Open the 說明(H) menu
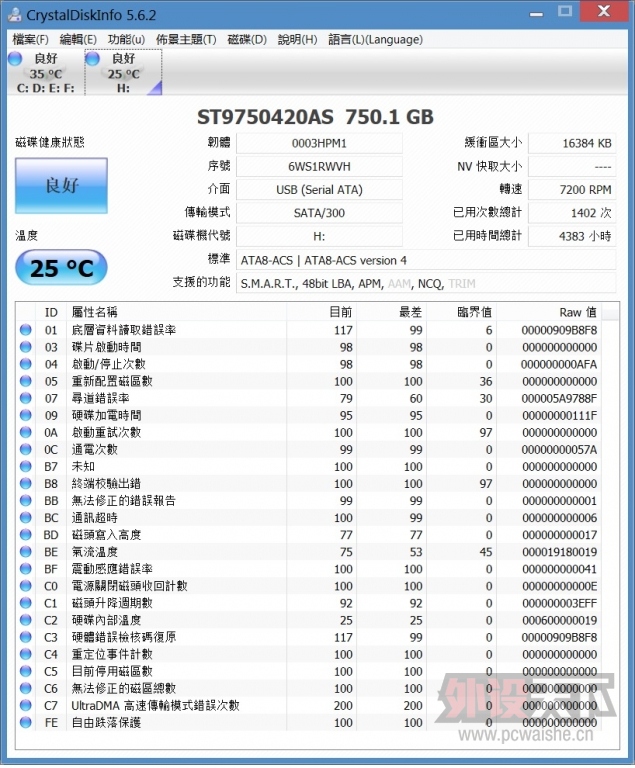 click(x=297, y=40)
